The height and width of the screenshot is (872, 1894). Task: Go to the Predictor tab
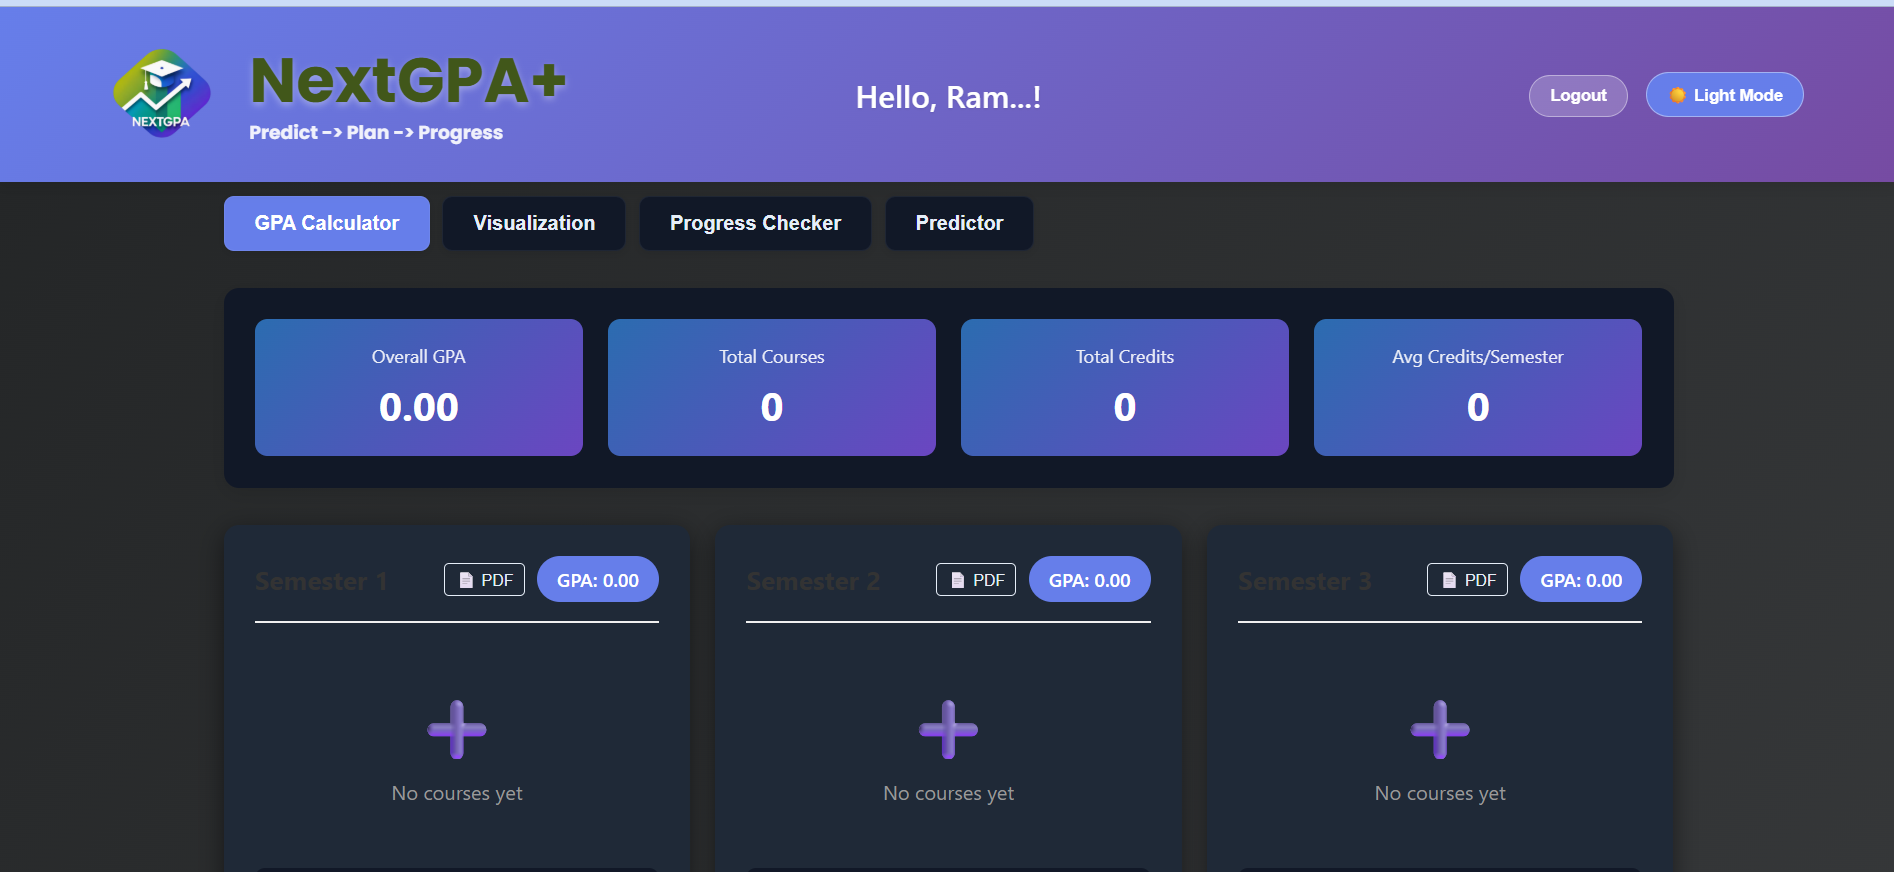[x=959, y=223]
